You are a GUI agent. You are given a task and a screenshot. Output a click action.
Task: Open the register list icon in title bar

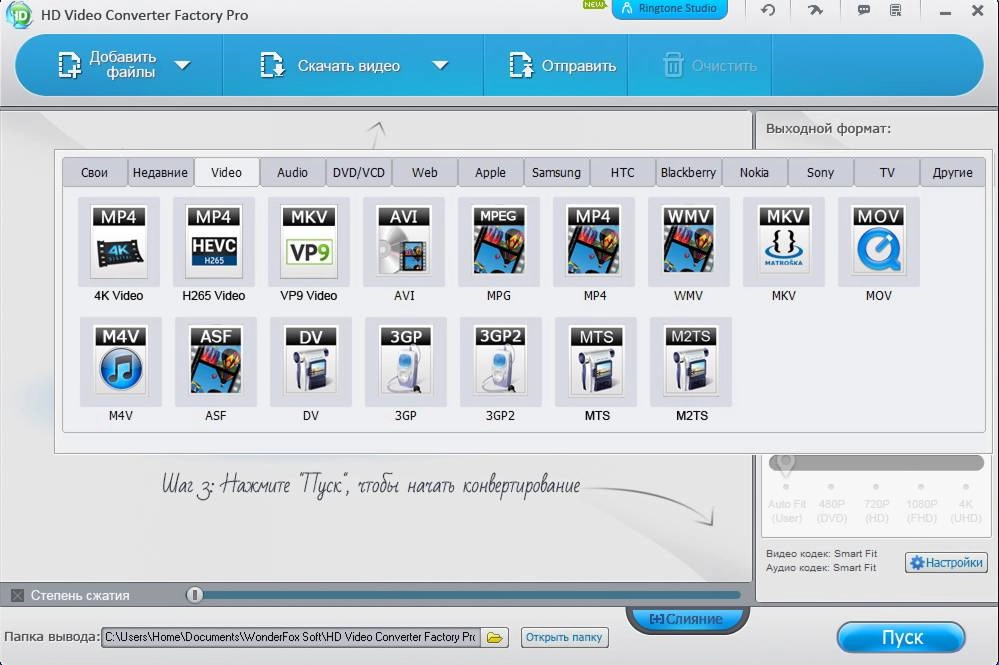(x=896, y=10)
